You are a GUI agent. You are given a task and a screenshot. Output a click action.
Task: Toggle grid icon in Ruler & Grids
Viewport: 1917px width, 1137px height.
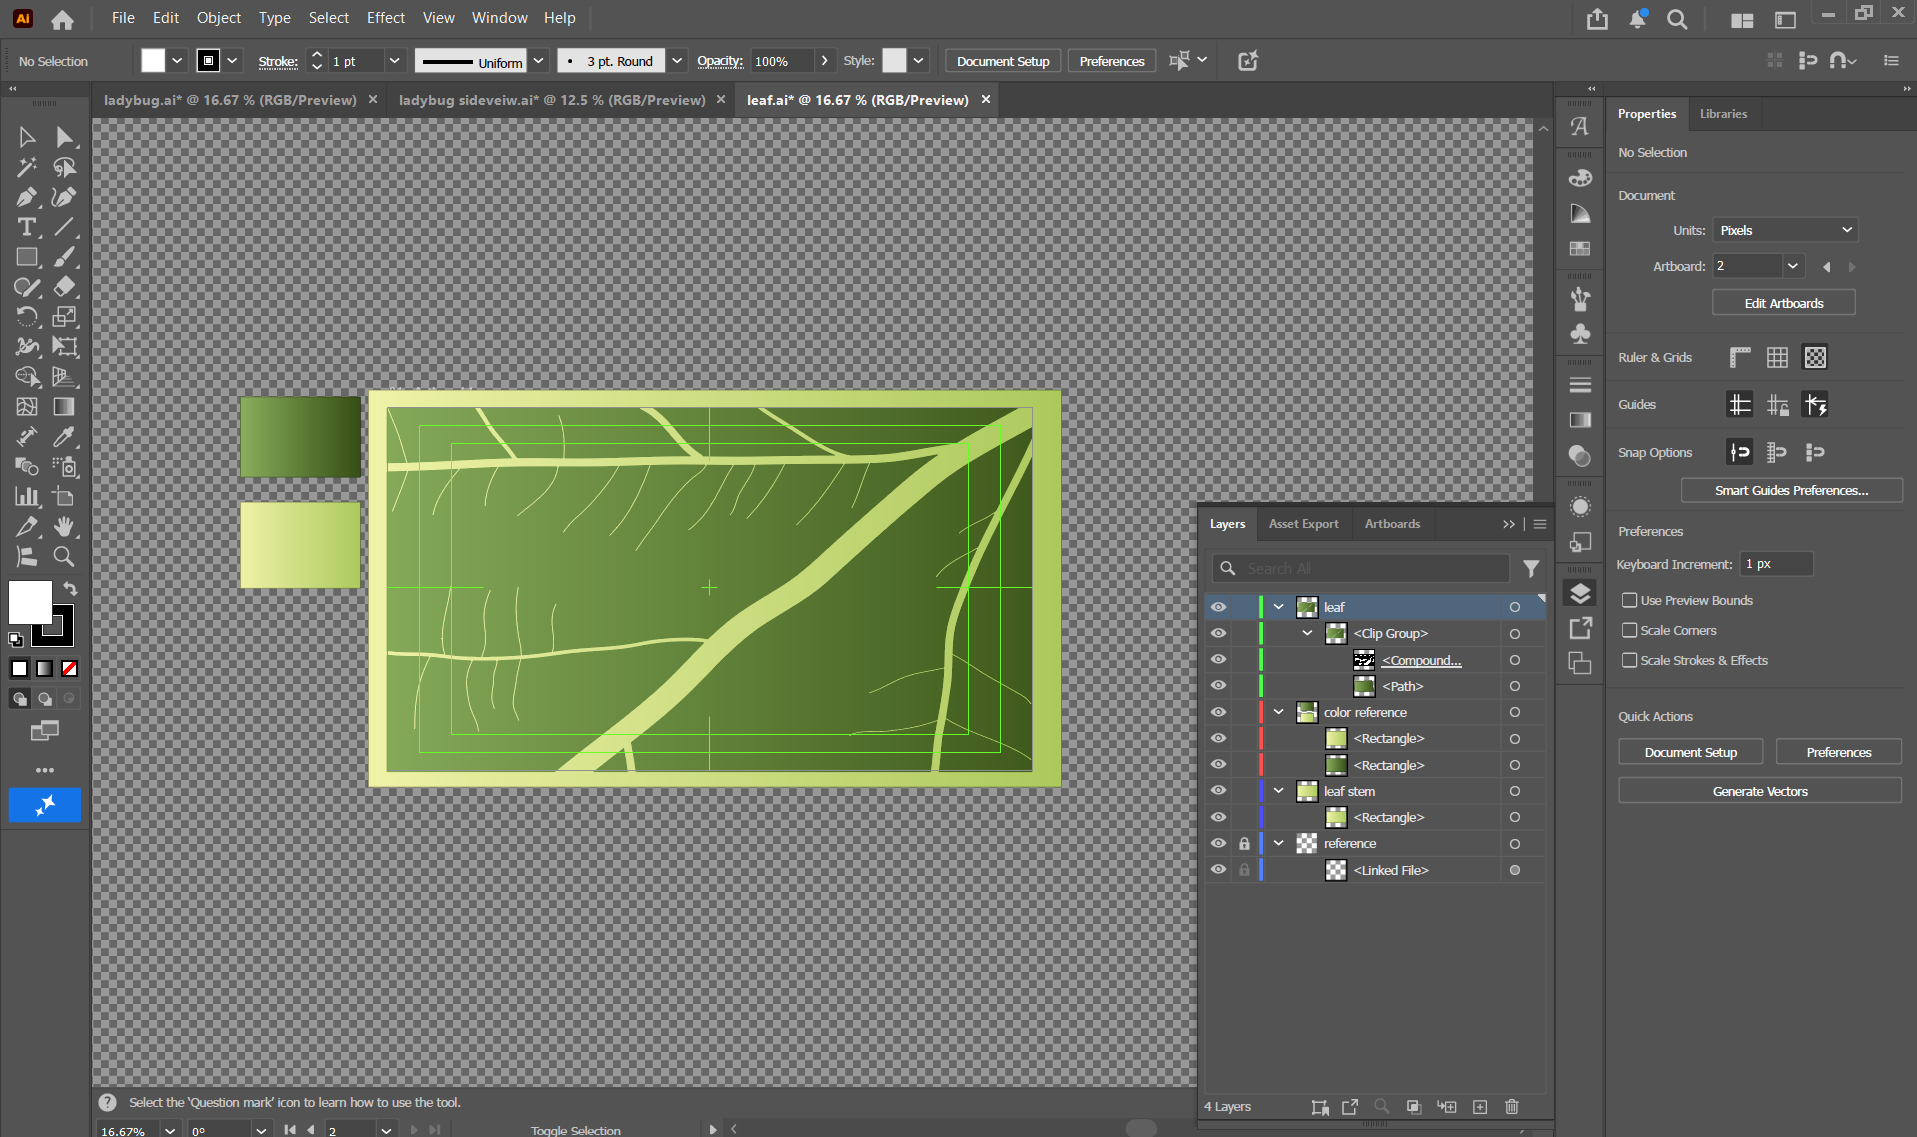pyautogui.click(x=1777, y=357)
